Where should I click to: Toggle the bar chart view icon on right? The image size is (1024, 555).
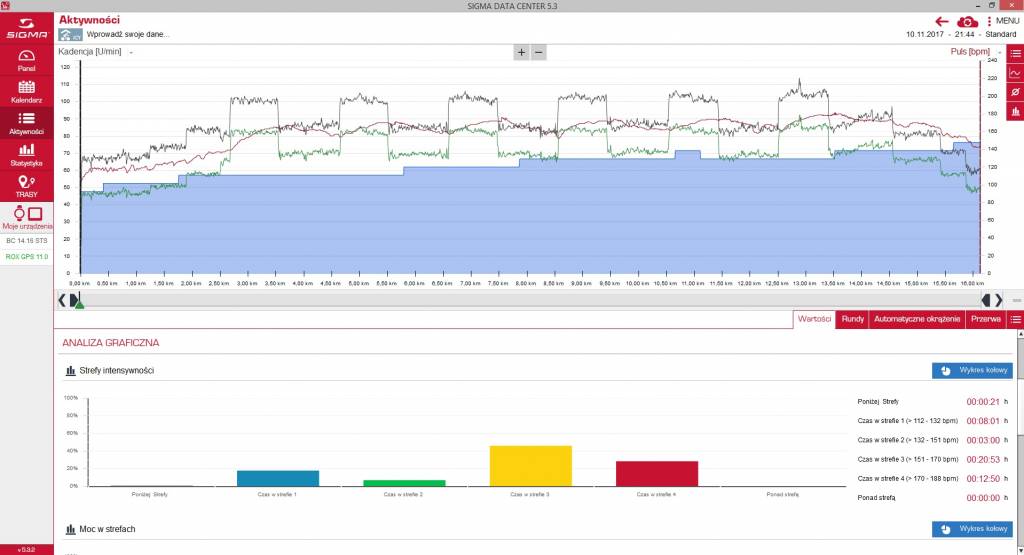pos(1015,112)
